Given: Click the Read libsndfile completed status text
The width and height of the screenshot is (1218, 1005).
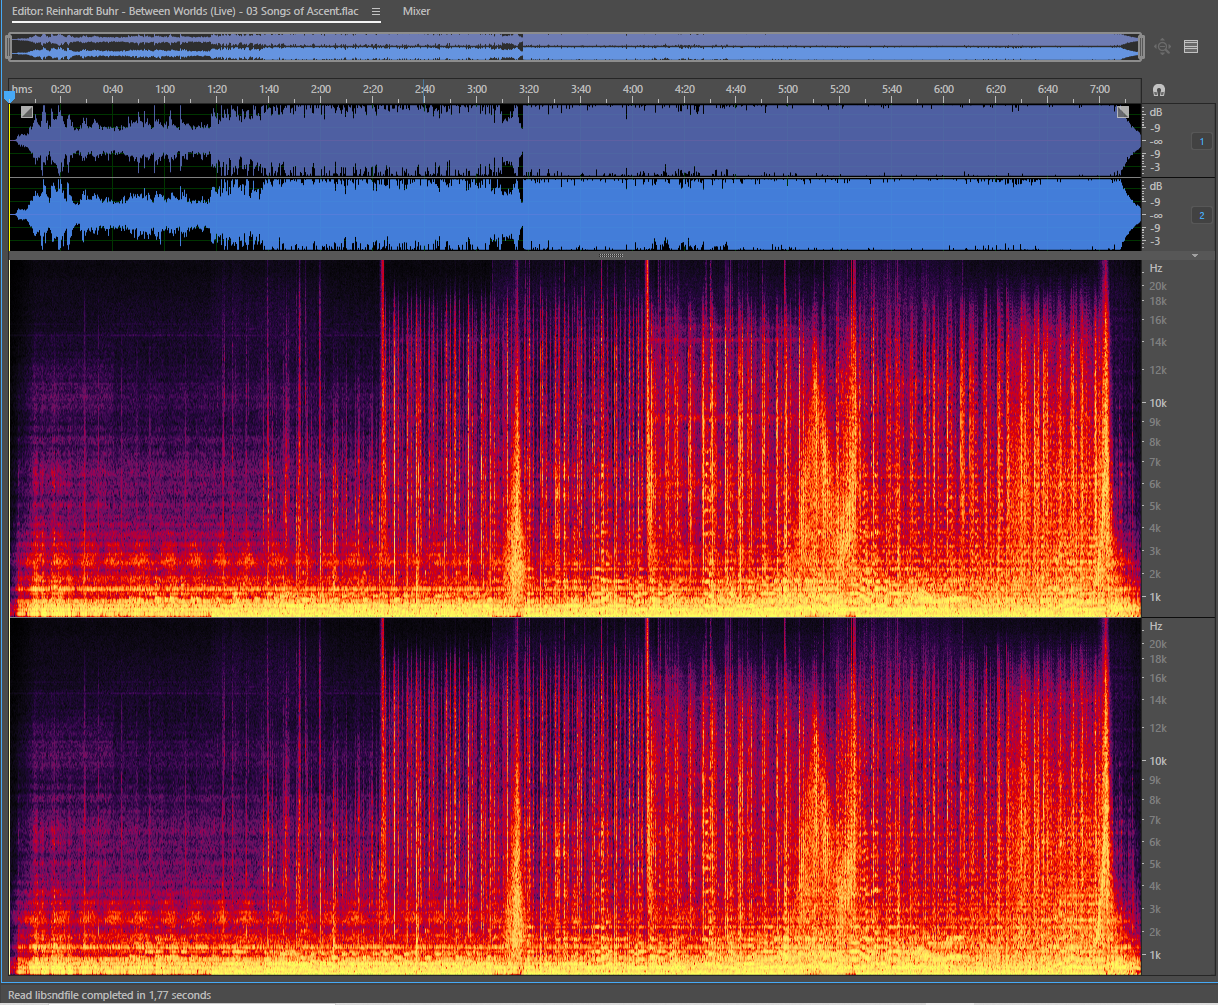Looking at the screenshot, I should click(110, 995).
